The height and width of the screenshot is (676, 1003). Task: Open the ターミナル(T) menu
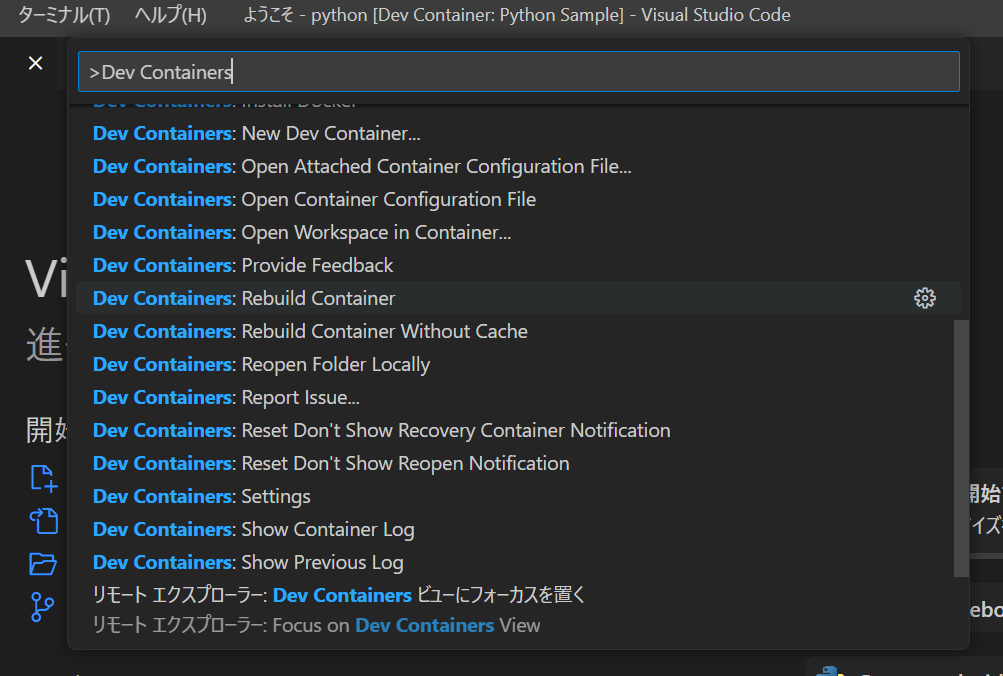click(64, 15)
